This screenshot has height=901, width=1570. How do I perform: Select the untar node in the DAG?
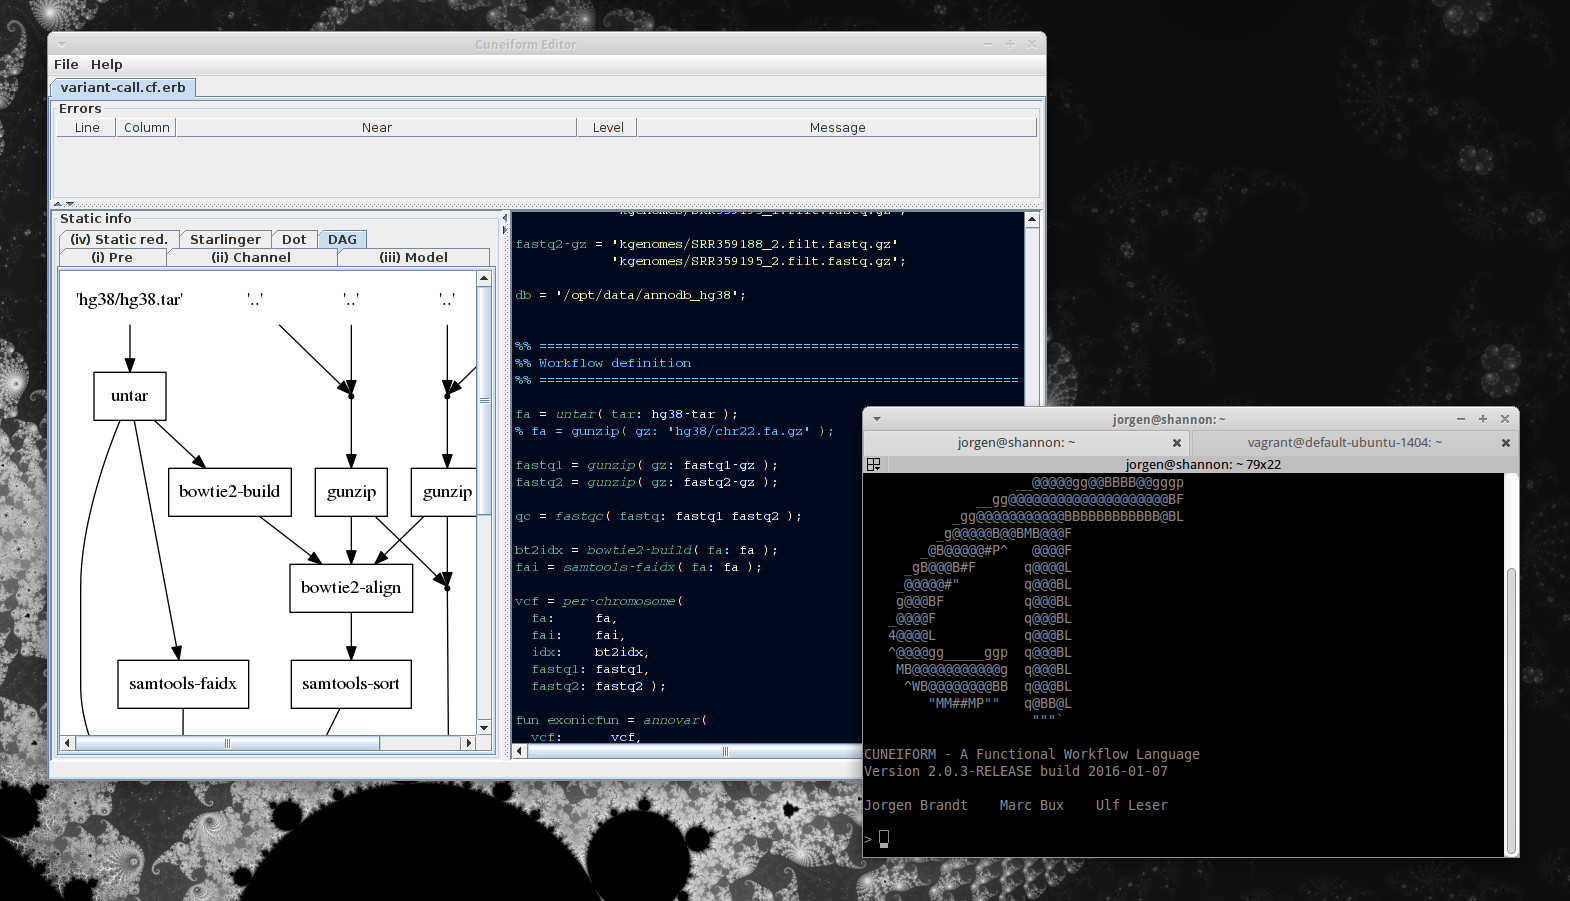point(130,396)
